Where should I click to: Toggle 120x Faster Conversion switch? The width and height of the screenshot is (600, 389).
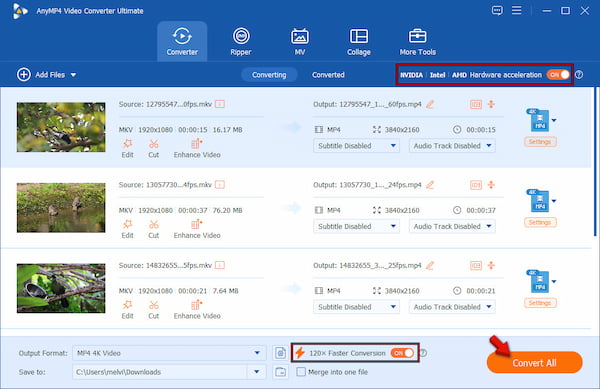402,353
